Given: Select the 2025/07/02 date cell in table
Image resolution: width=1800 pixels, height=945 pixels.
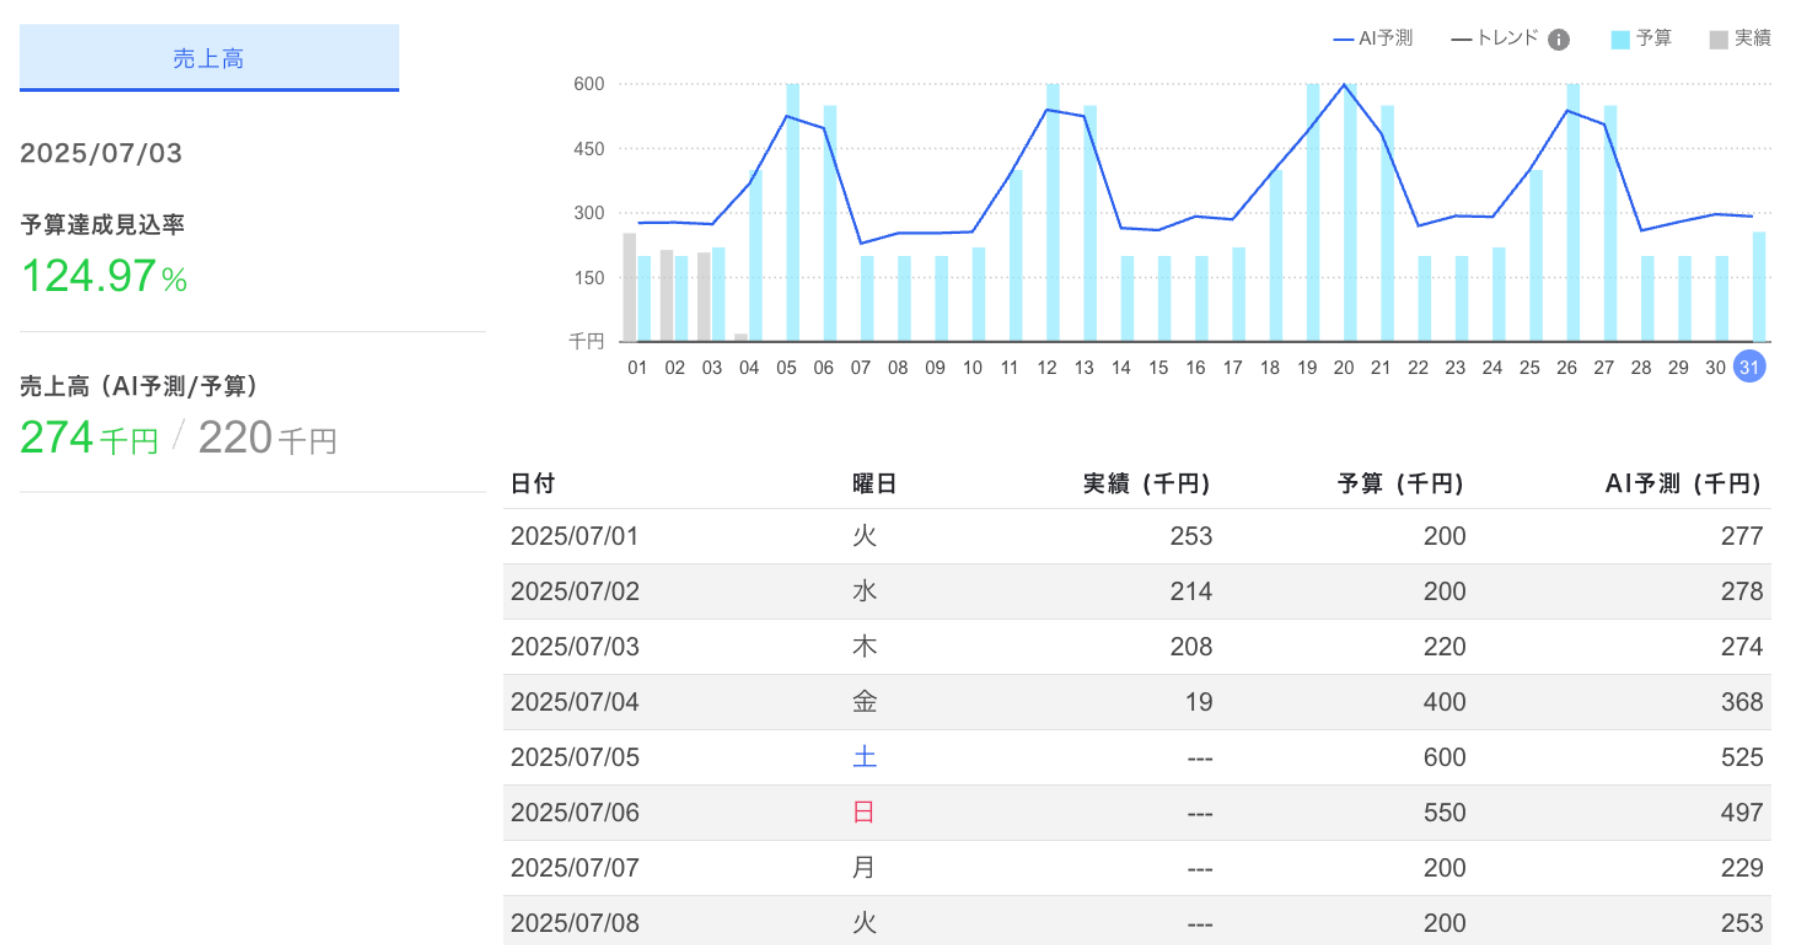Looking at the screenshot, I should [x=575, y=591].
